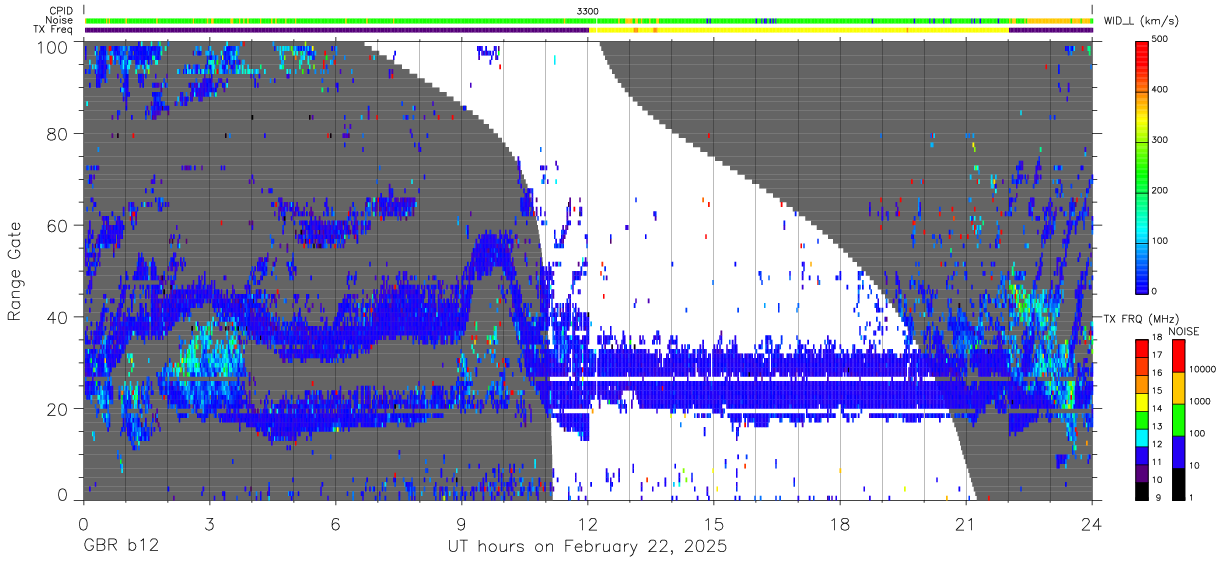The width and height of the screenshot is (1228, 567).
Task: Click the 20 tick label on range axis
Action: (58, 409)
